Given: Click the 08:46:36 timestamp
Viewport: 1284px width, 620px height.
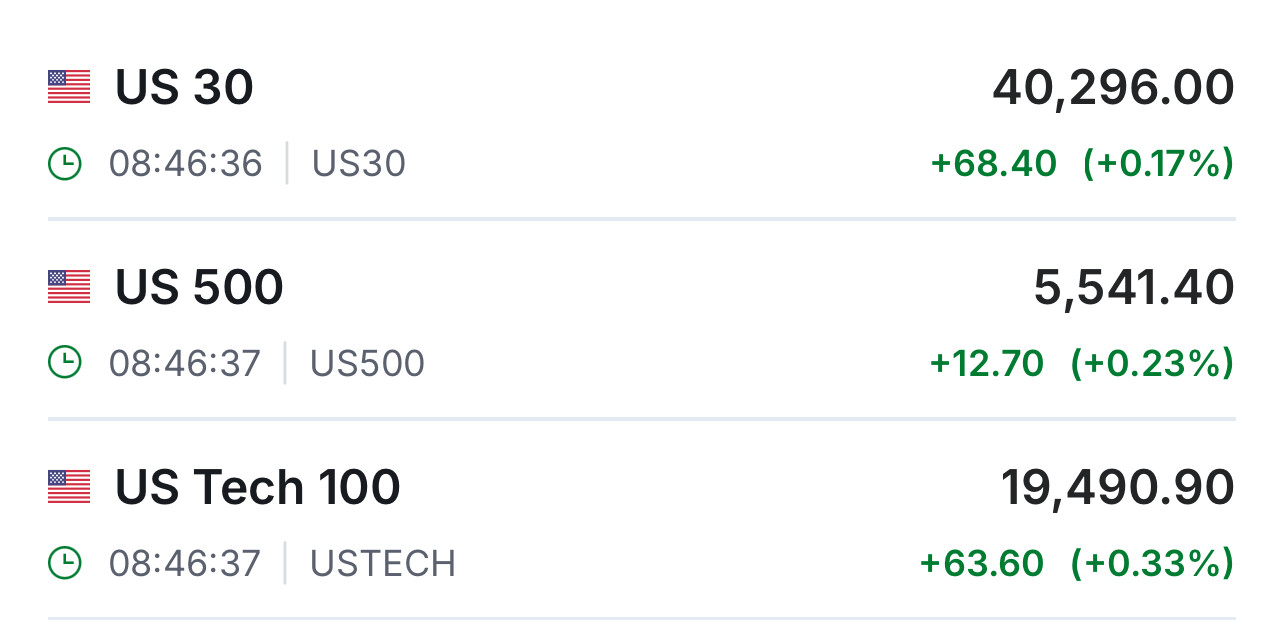Looking at the screenshot, I should [186, 163].
